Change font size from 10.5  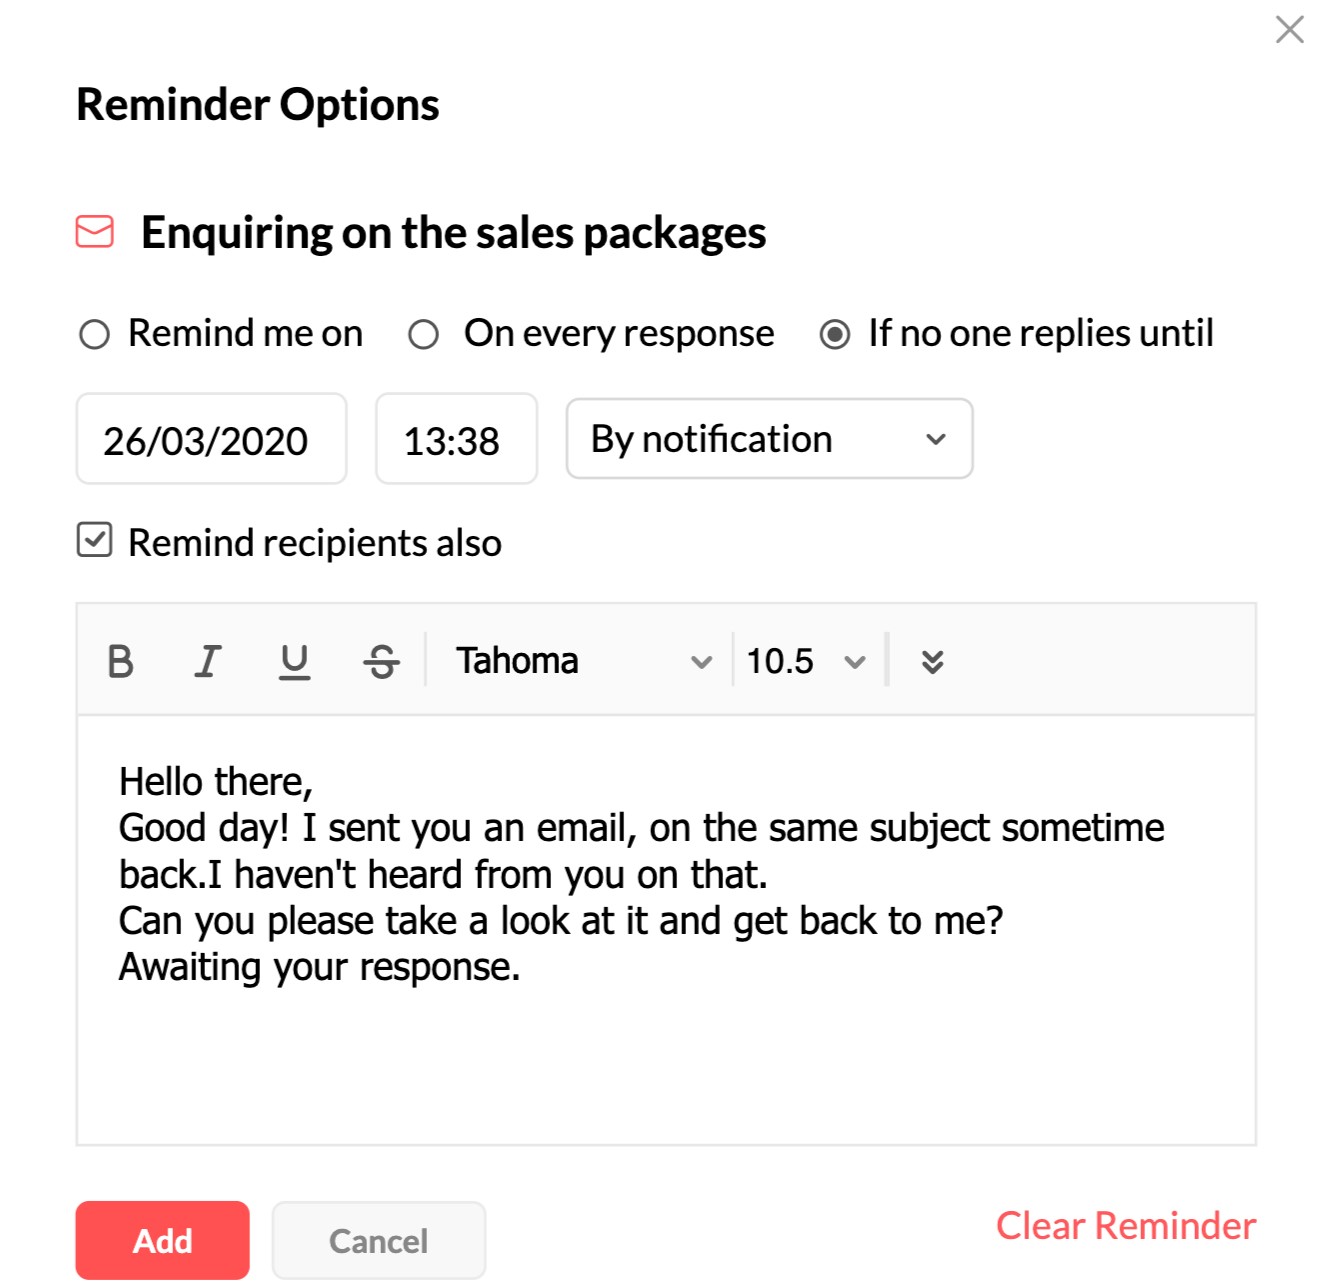tap(783, 660)
